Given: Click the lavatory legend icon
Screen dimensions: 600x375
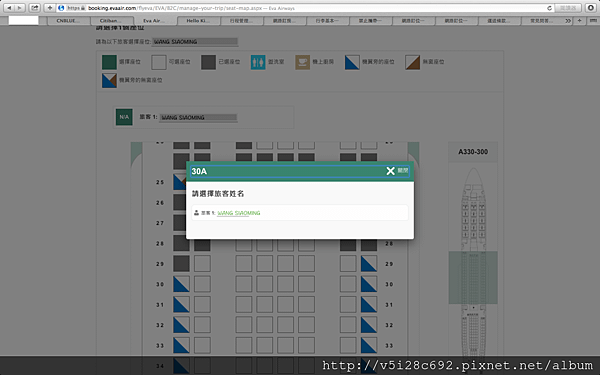Looking at the screenshot, I should pyautogui.click(x=258, y=62).
